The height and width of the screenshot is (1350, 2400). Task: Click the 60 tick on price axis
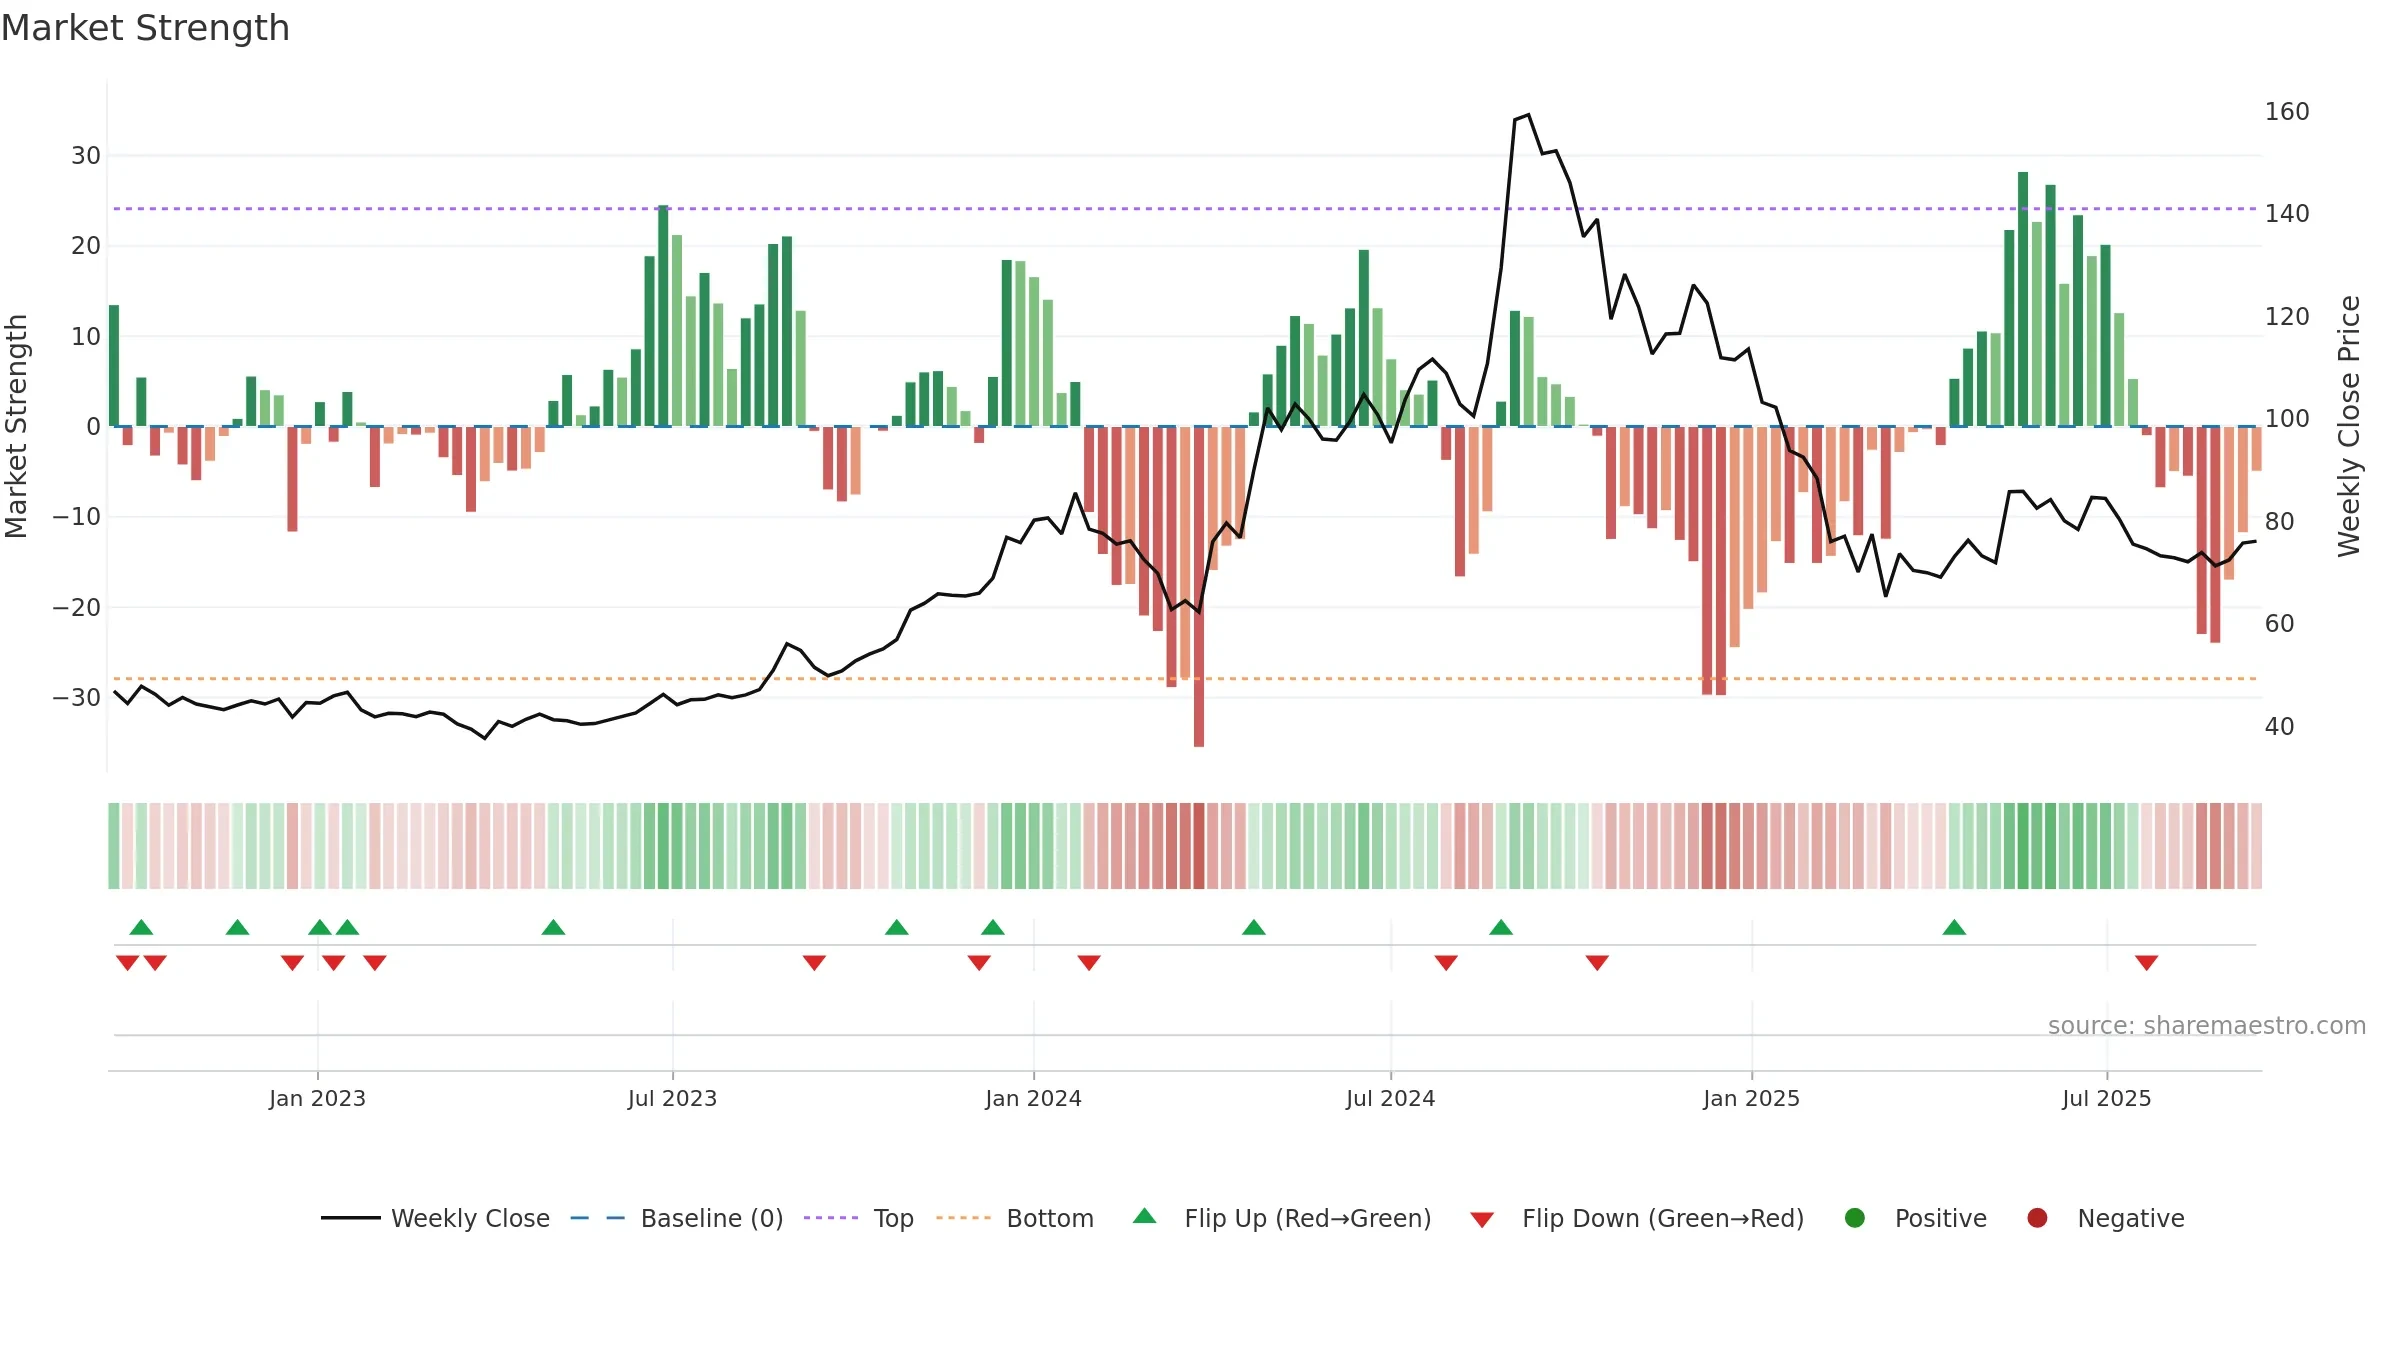[2279, 623]
